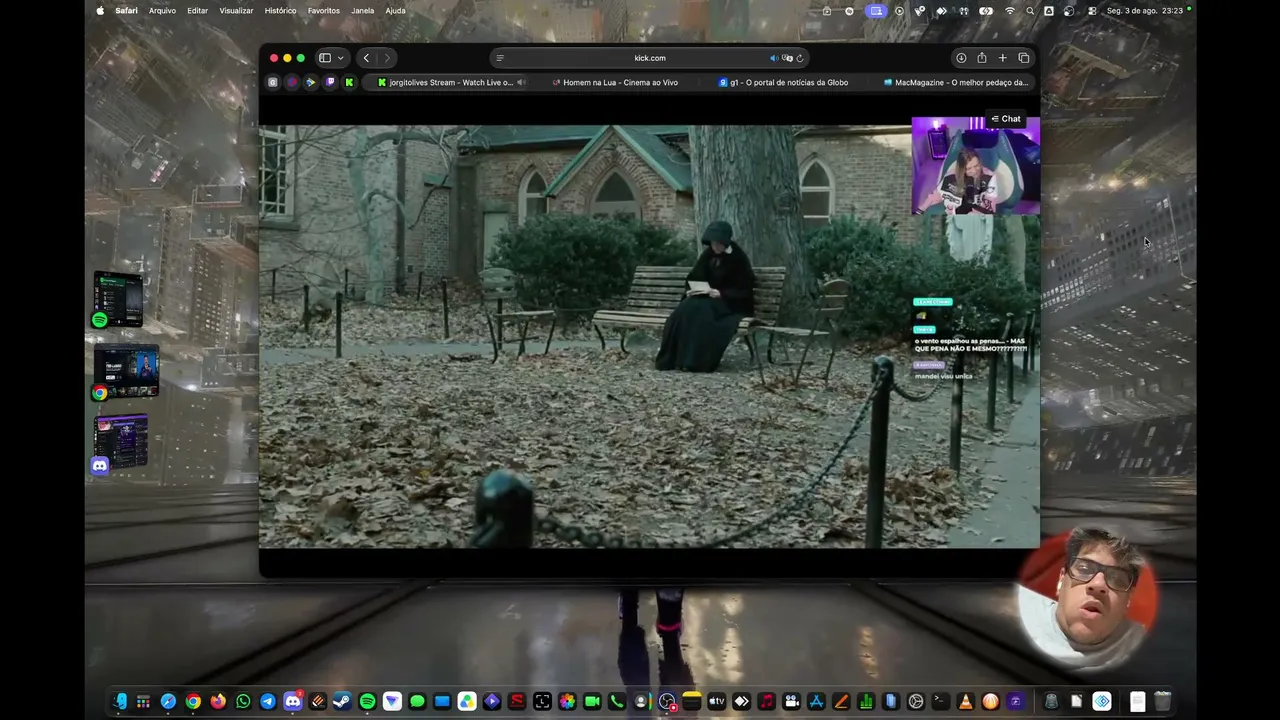Viewport: 1280px width, 720px height.
Task: Open Apple TV from the Dock
Action: pos(716,701)
